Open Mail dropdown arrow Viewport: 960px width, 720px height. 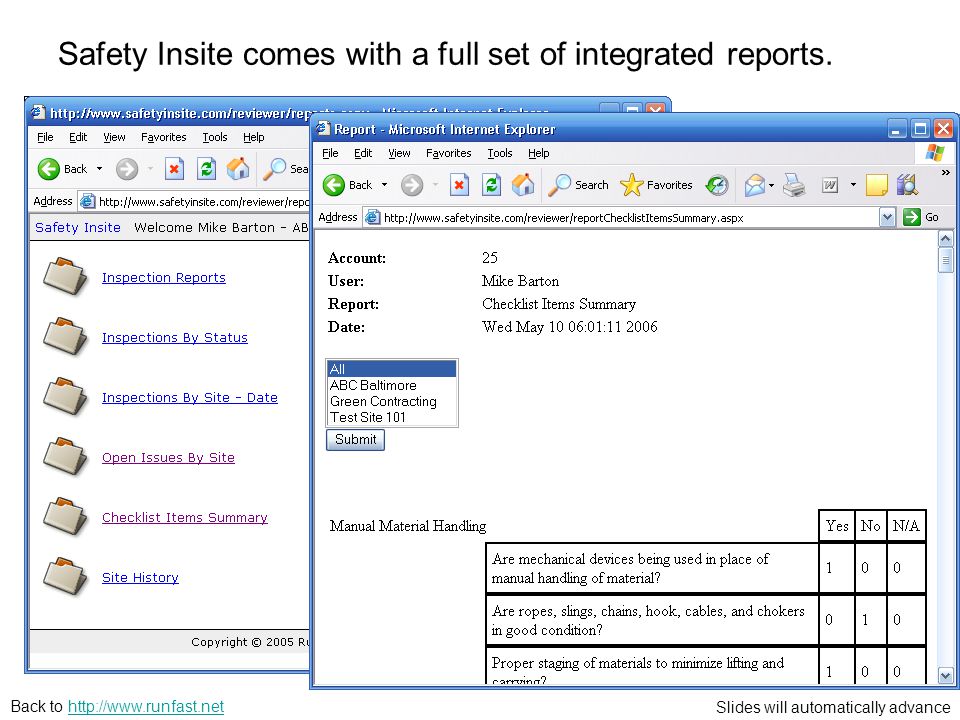tap(771, 185)
